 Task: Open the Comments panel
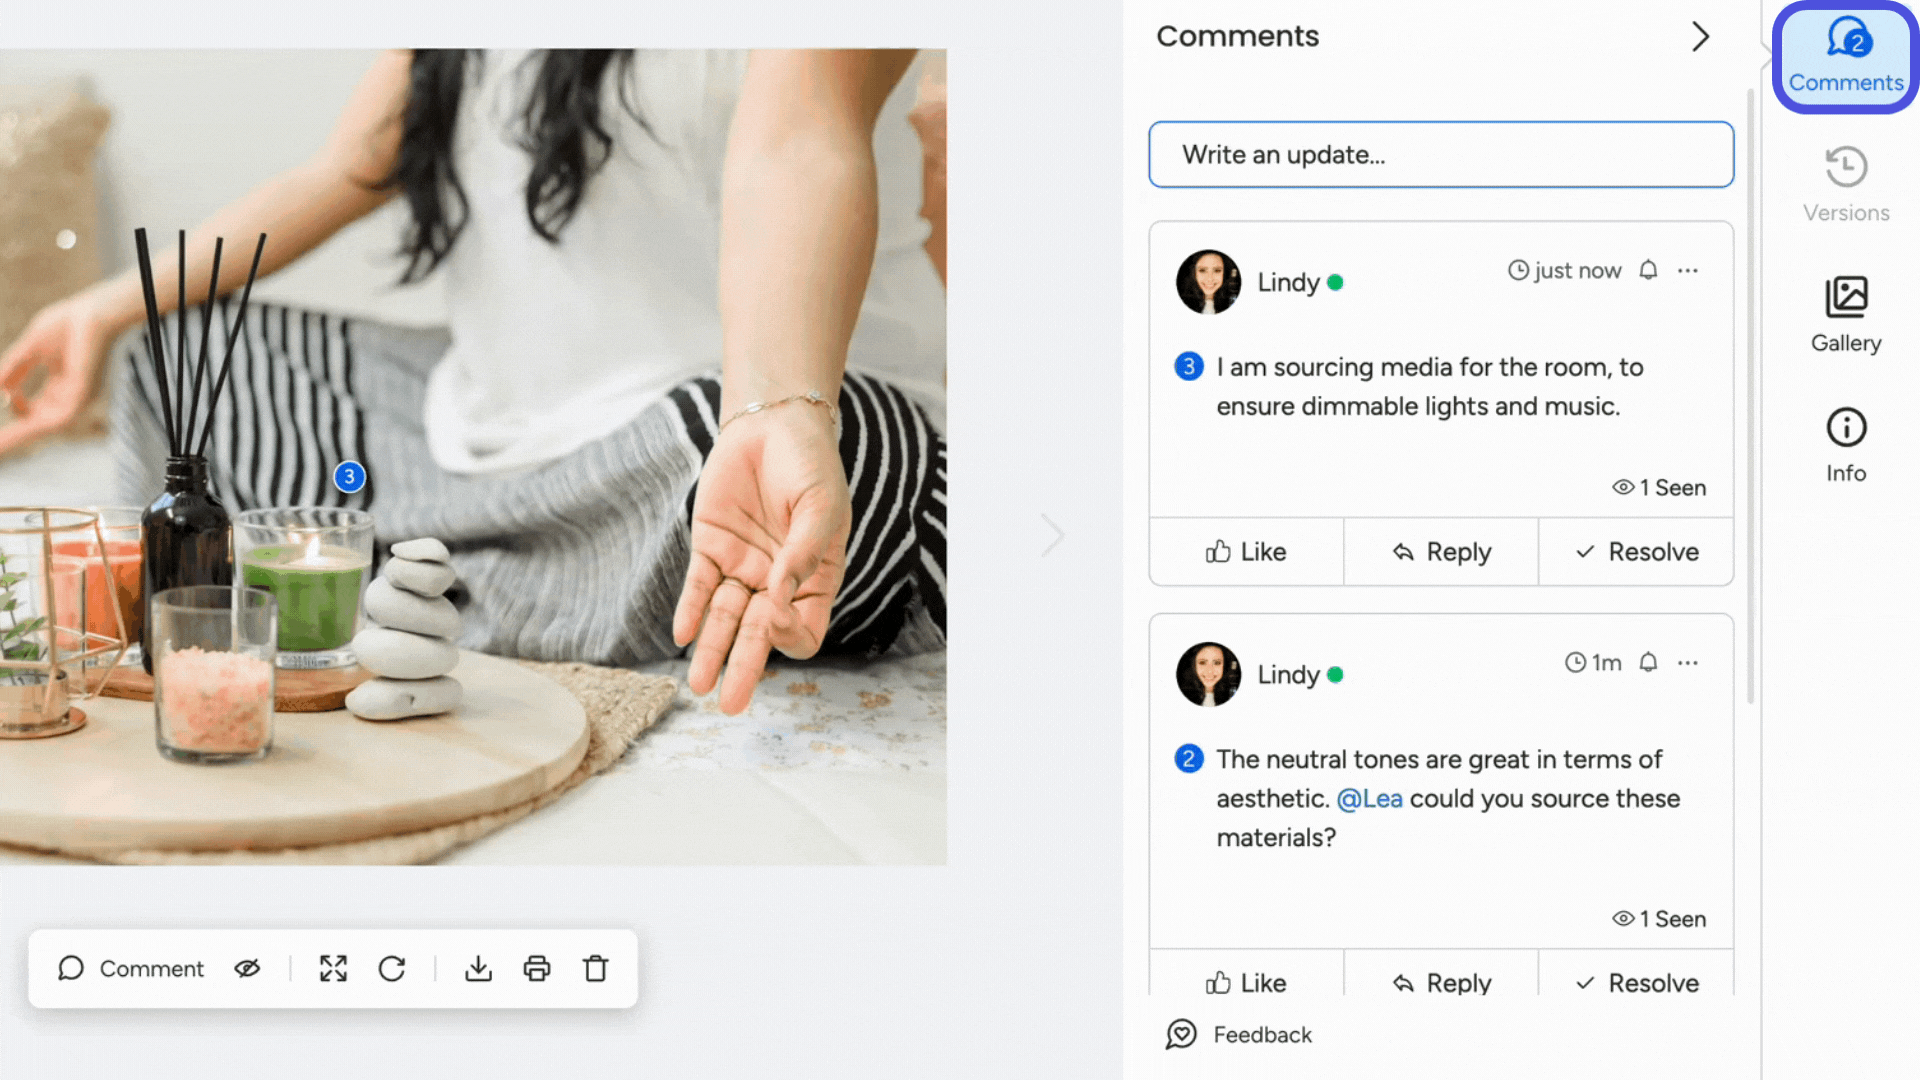pos(1846,55)
